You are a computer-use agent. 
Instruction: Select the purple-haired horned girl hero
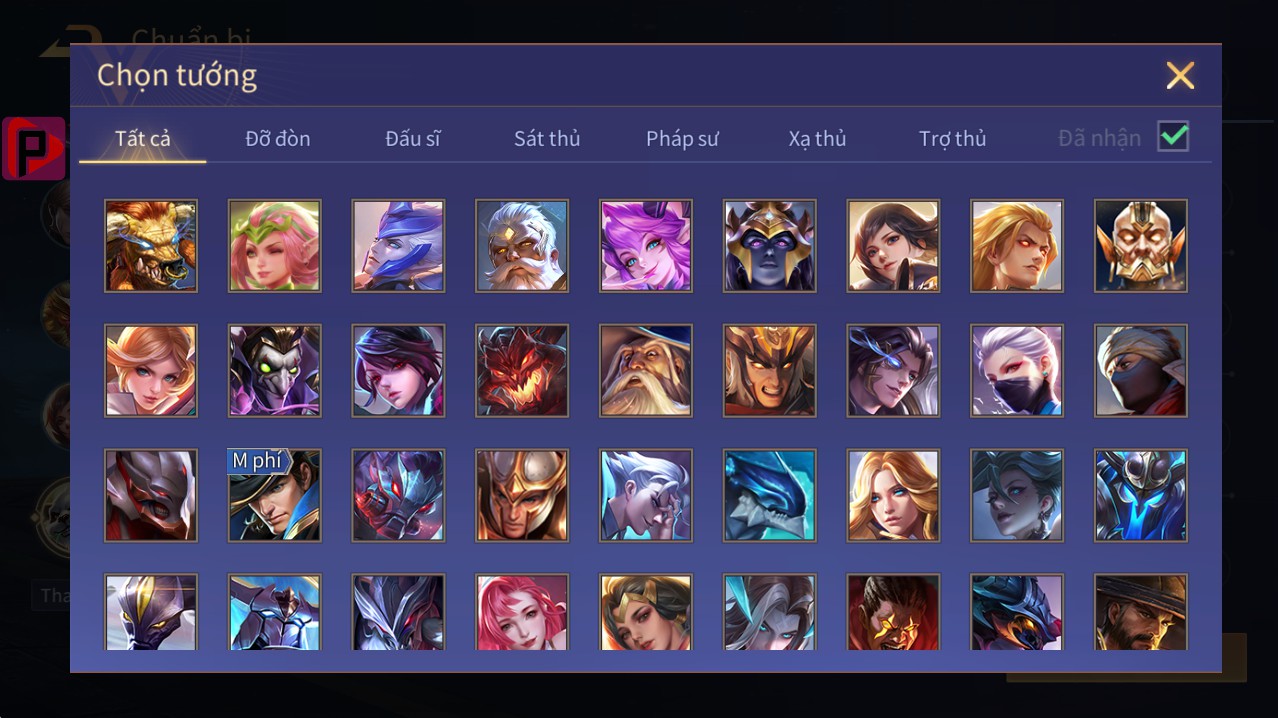[646, 246]
